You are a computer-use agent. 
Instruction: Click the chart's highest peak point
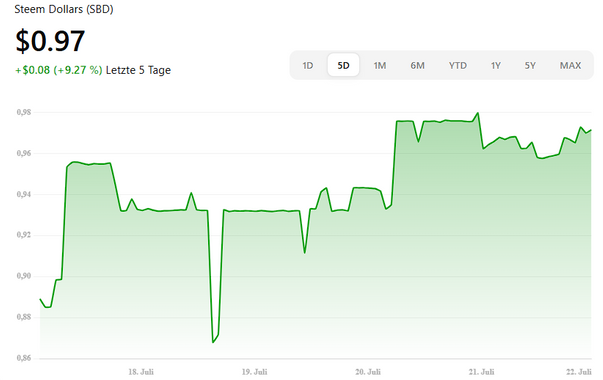[478, 113]
